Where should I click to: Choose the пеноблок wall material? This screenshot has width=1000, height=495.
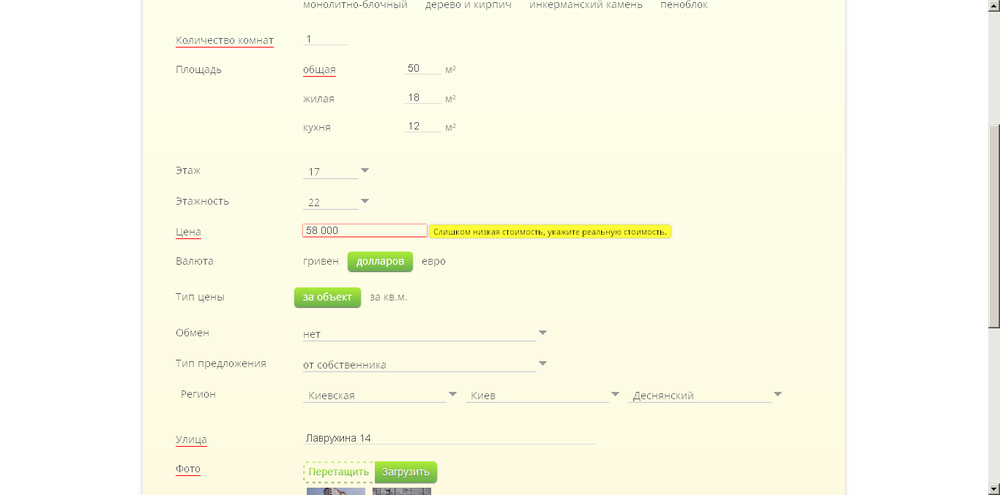tap(684, 5)
